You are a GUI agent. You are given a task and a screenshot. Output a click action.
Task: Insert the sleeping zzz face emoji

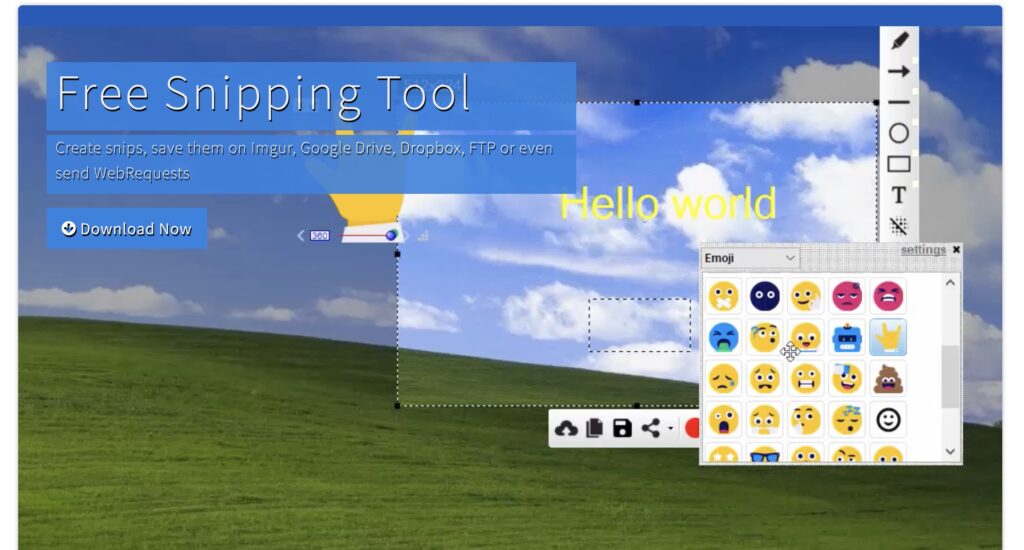click(847, 420)
